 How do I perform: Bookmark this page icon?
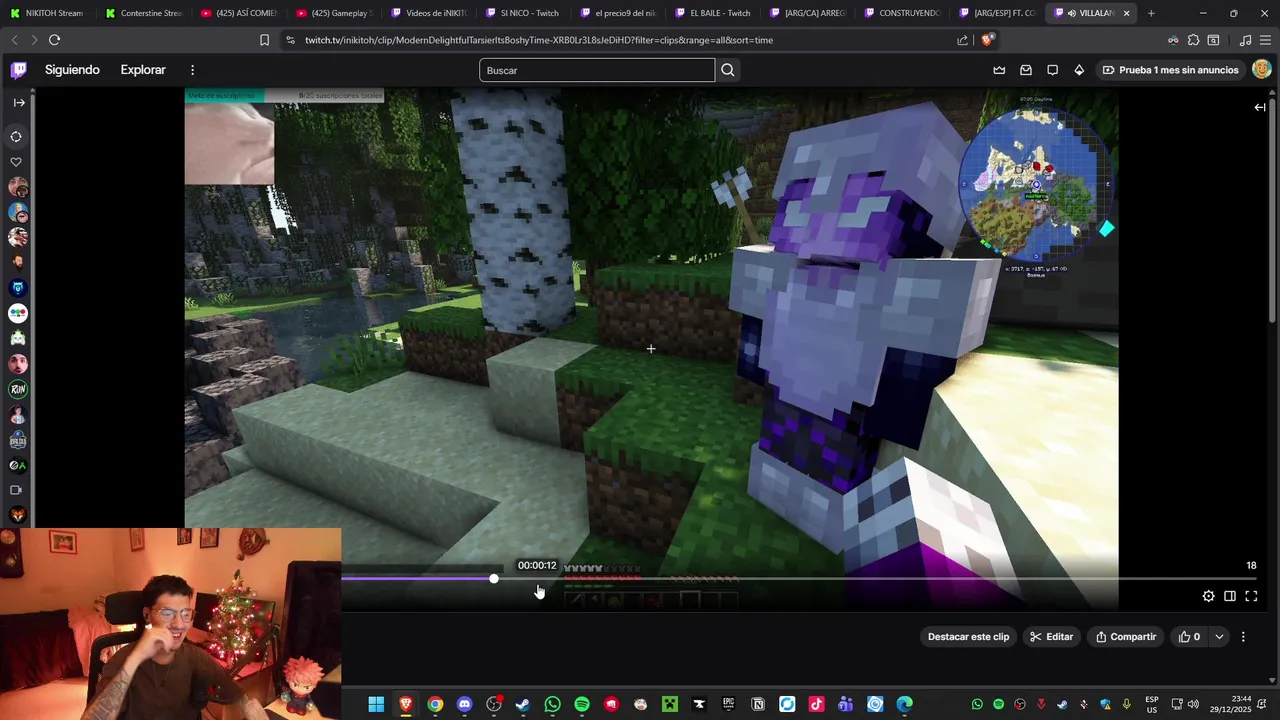point(264,40)
